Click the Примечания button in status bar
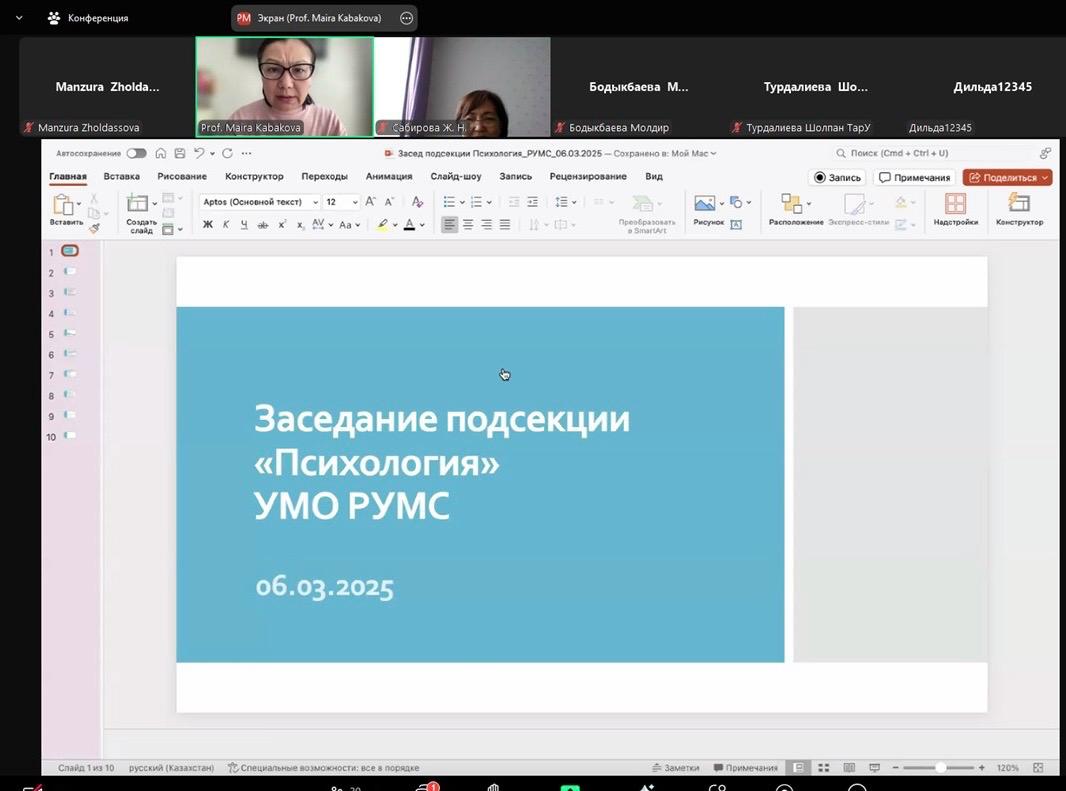Viewport: 1066px width, 791px height. [745, 767]
